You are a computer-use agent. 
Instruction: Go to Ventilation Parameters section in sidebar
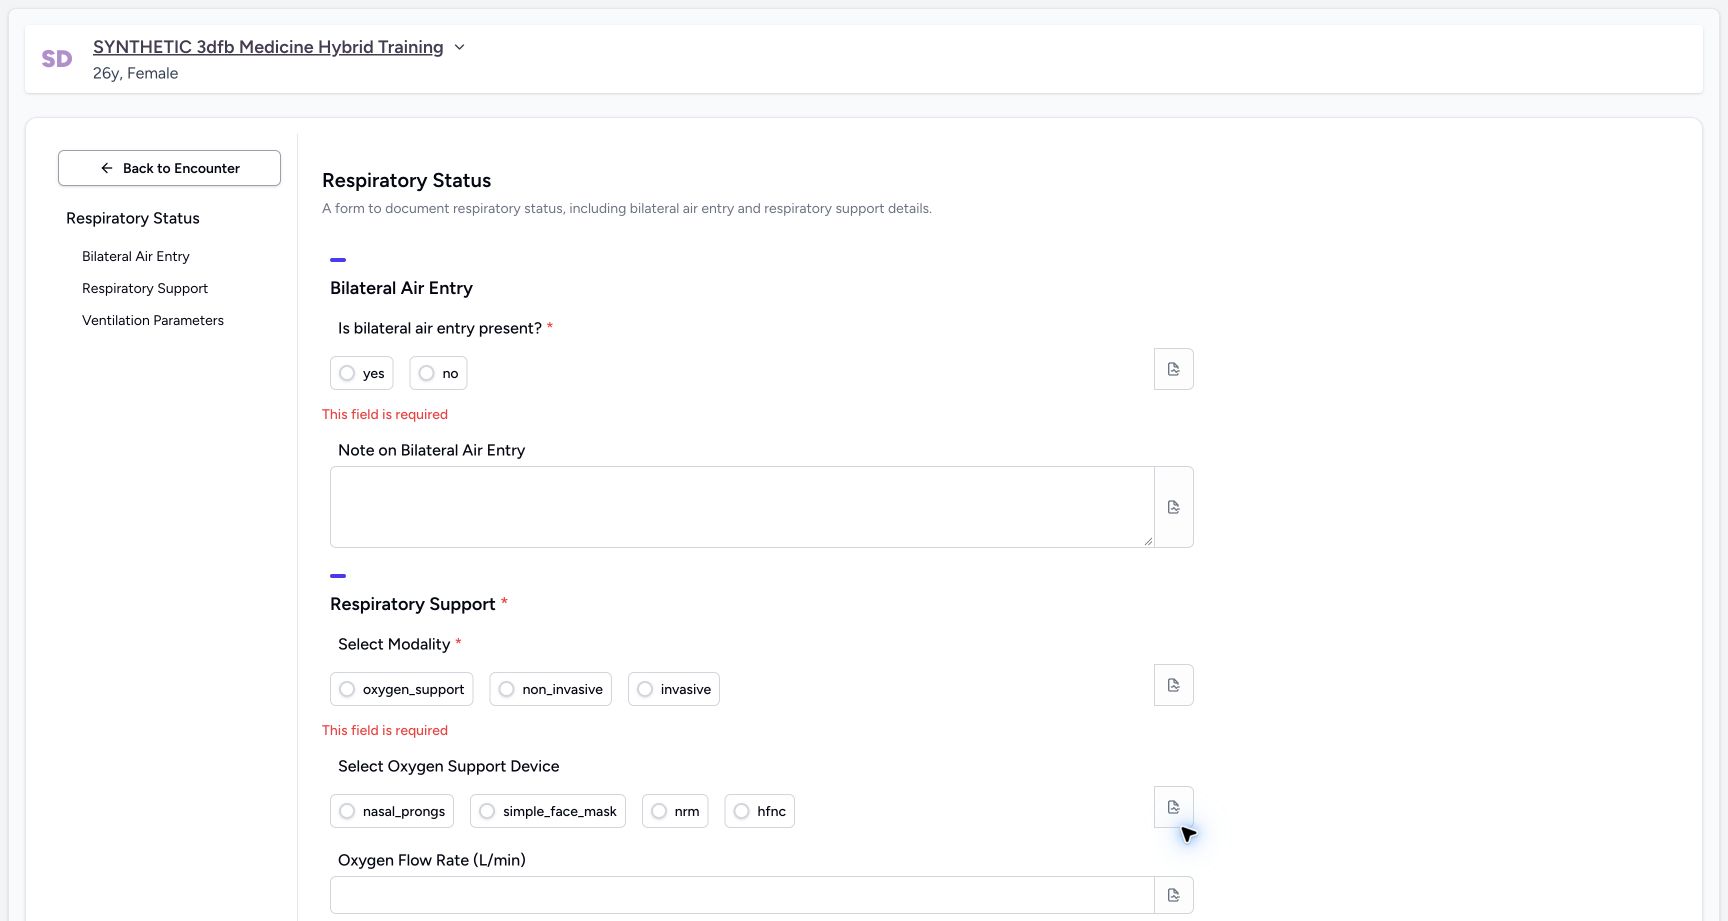[x=153, y=320]
